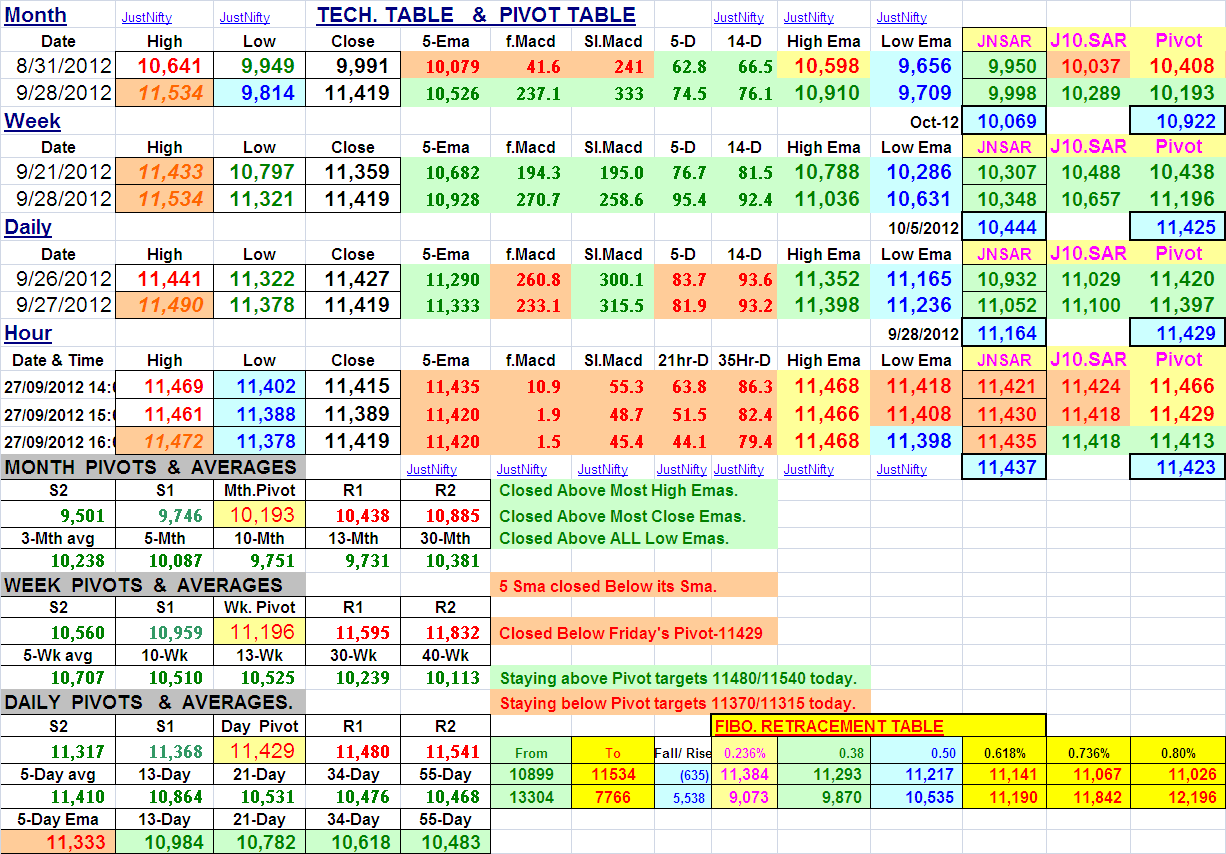Select the MONTH PIVOTS & AVERAGES header
Screen dimensions: 1226x854
[x=151, y=467]
